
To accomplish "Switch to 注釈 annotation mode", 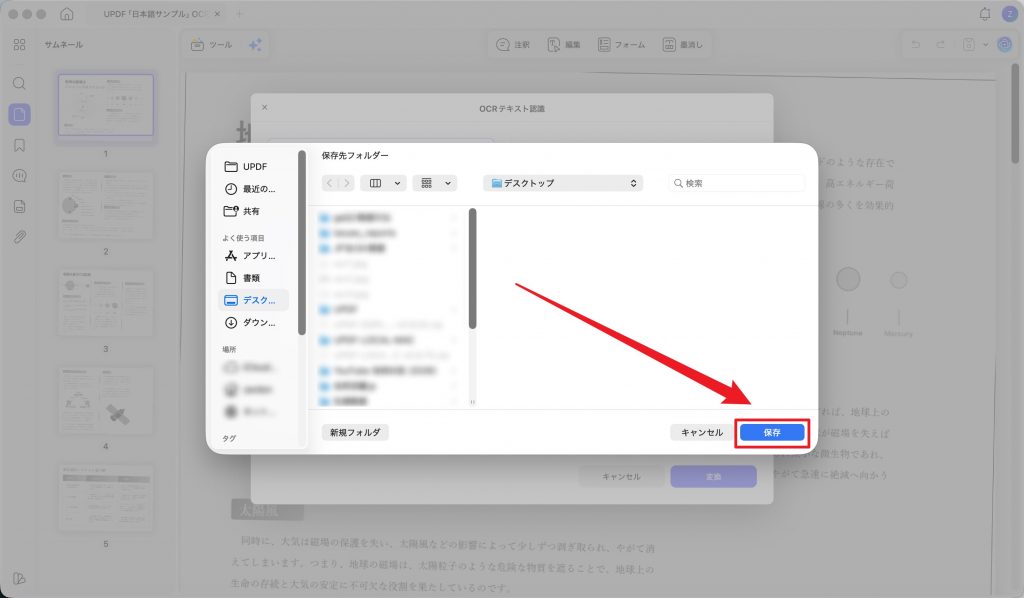I will click(513, 44).
